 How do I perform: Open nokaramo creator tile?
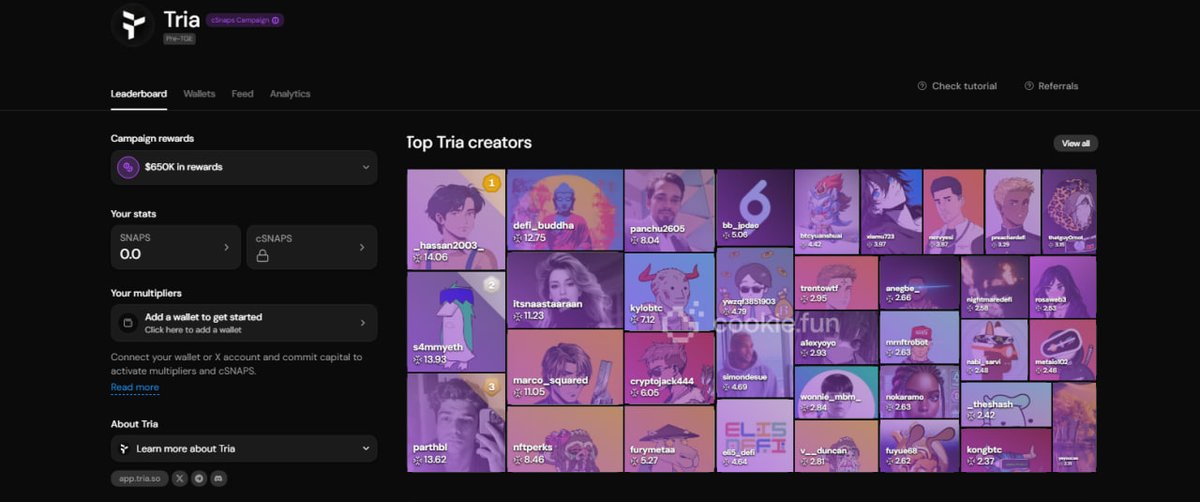tap(919, 391)
